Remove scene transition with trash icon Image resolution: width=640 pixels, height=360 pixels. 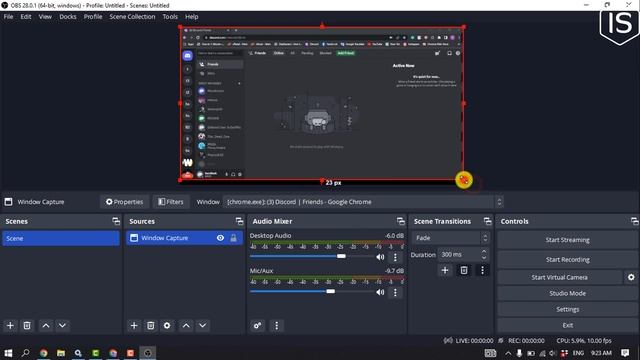click(464, 270)
